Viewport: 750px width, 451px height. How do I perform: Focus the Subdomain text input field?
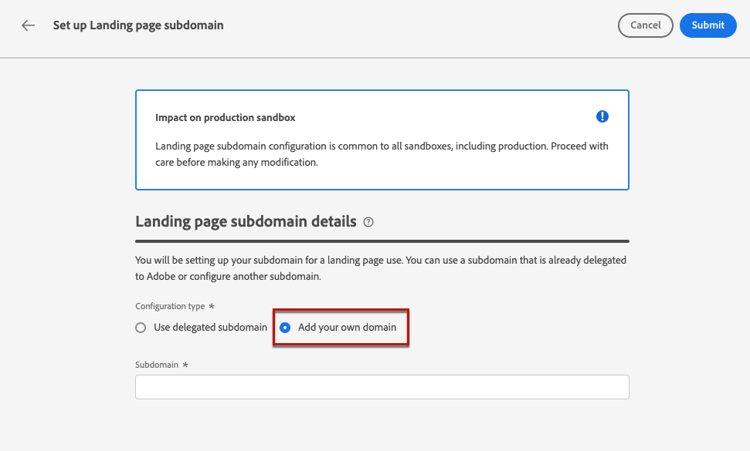click(382, 387)
